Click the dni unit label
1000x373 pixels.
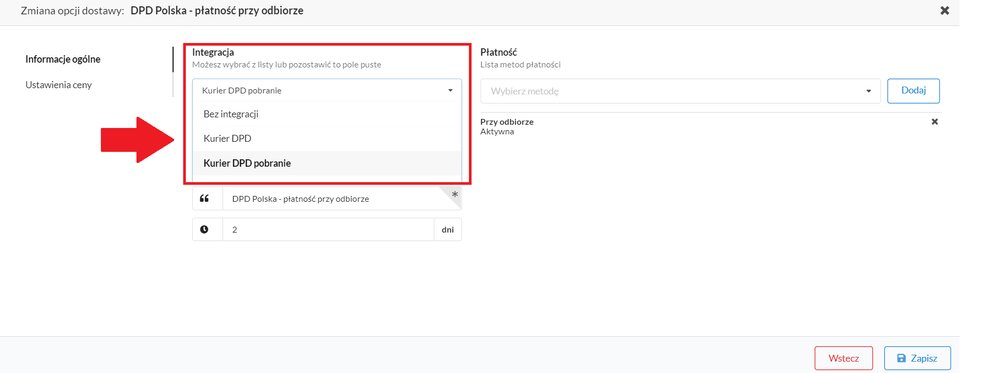coord(448,230)
